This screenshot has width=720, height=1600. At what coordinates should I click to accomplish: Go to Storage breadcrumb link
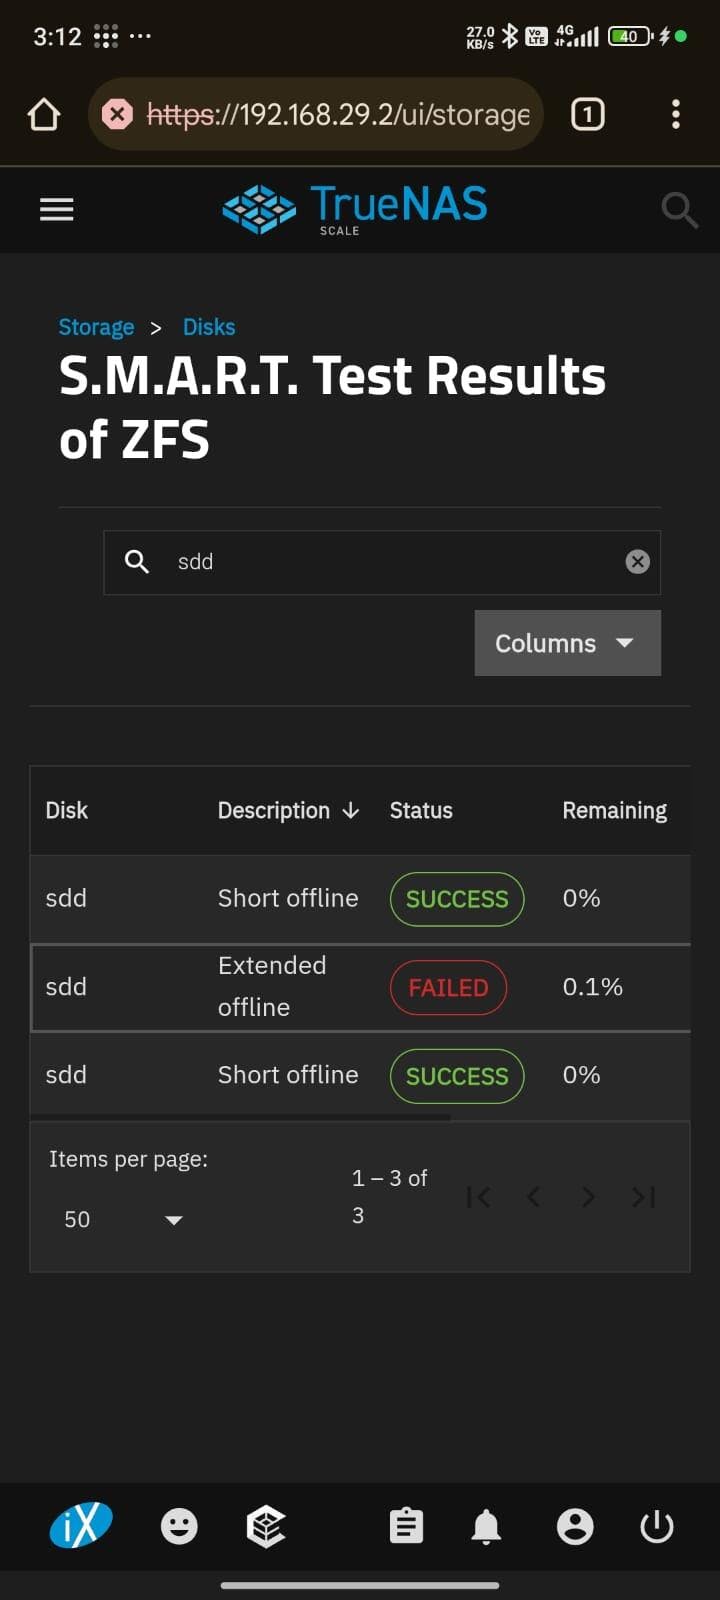click(x=96, y=327)
